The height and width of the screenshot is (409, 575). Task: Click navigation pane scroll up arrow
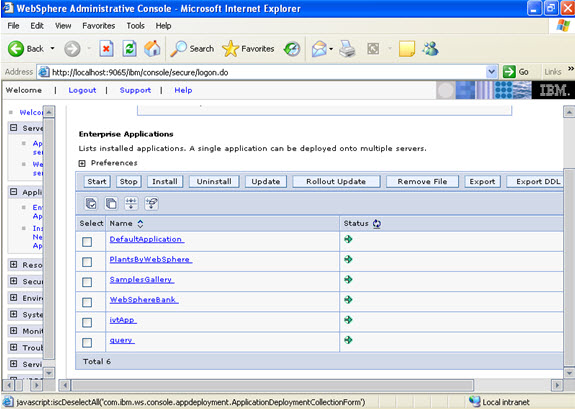tap(49, 111)
